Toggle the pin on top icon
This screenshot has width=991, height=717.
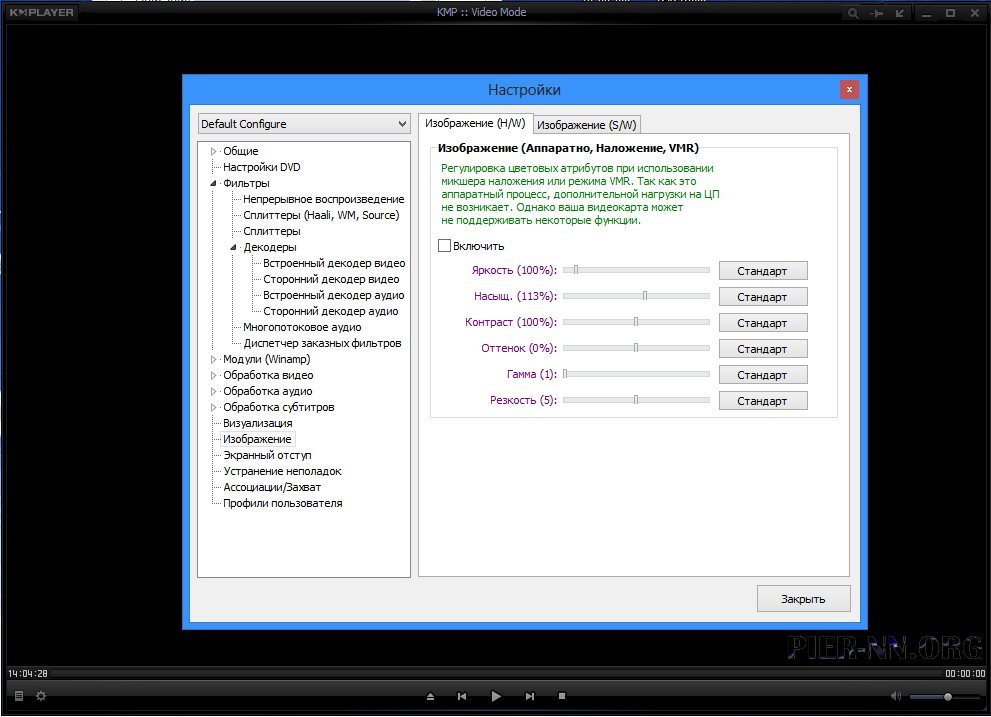[876, 13]
